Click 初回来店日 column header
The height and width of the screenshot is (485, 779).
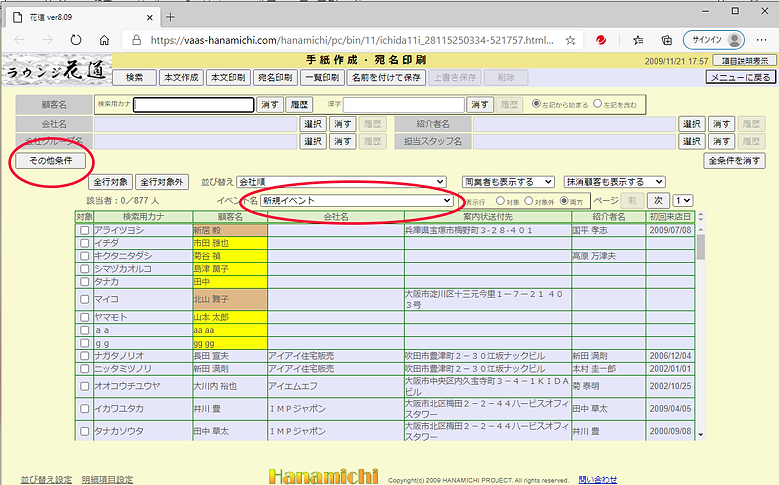tap(670, 217)
